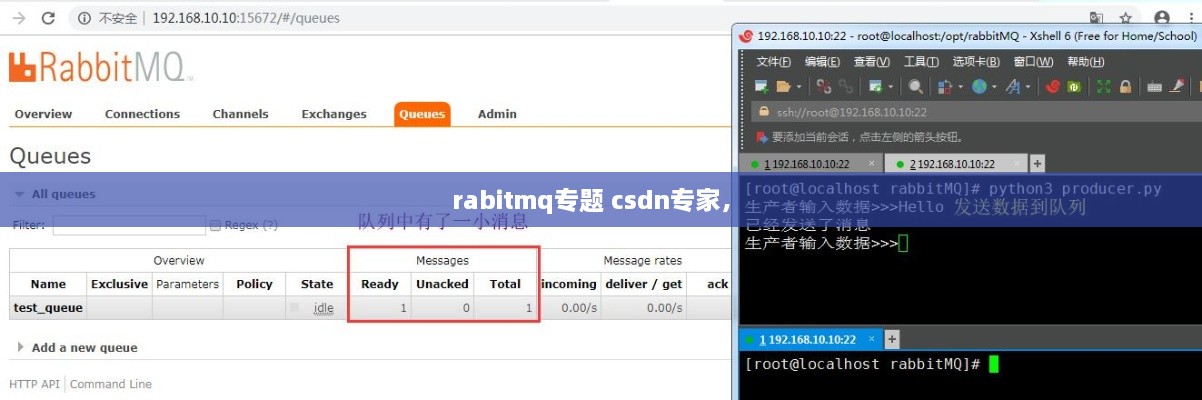Open dropdown arrow next to font icon
1202x400 pixels.
pyautogui.click(x=1028, y=87)
